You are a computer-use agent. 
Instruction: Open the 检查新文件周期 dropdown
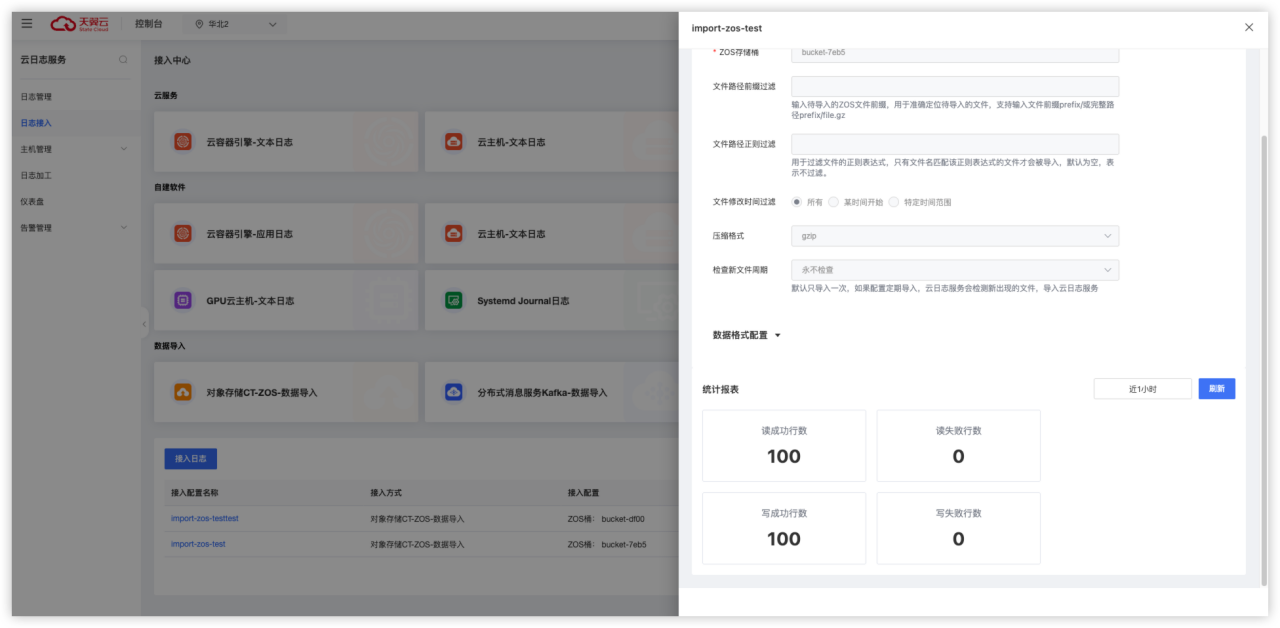(x=954, y=270)
